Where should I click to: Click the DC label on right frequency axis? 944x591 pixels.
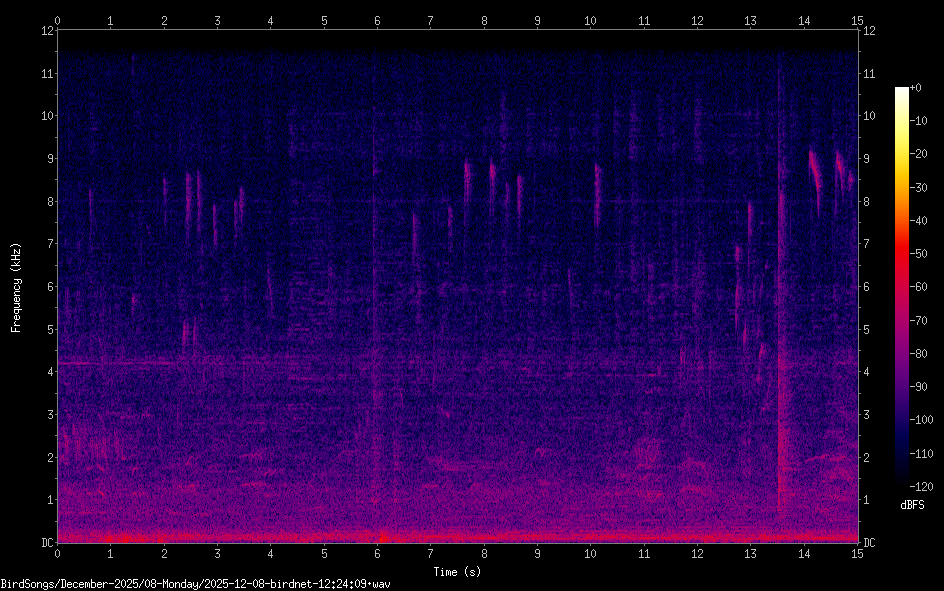(870, 543)
